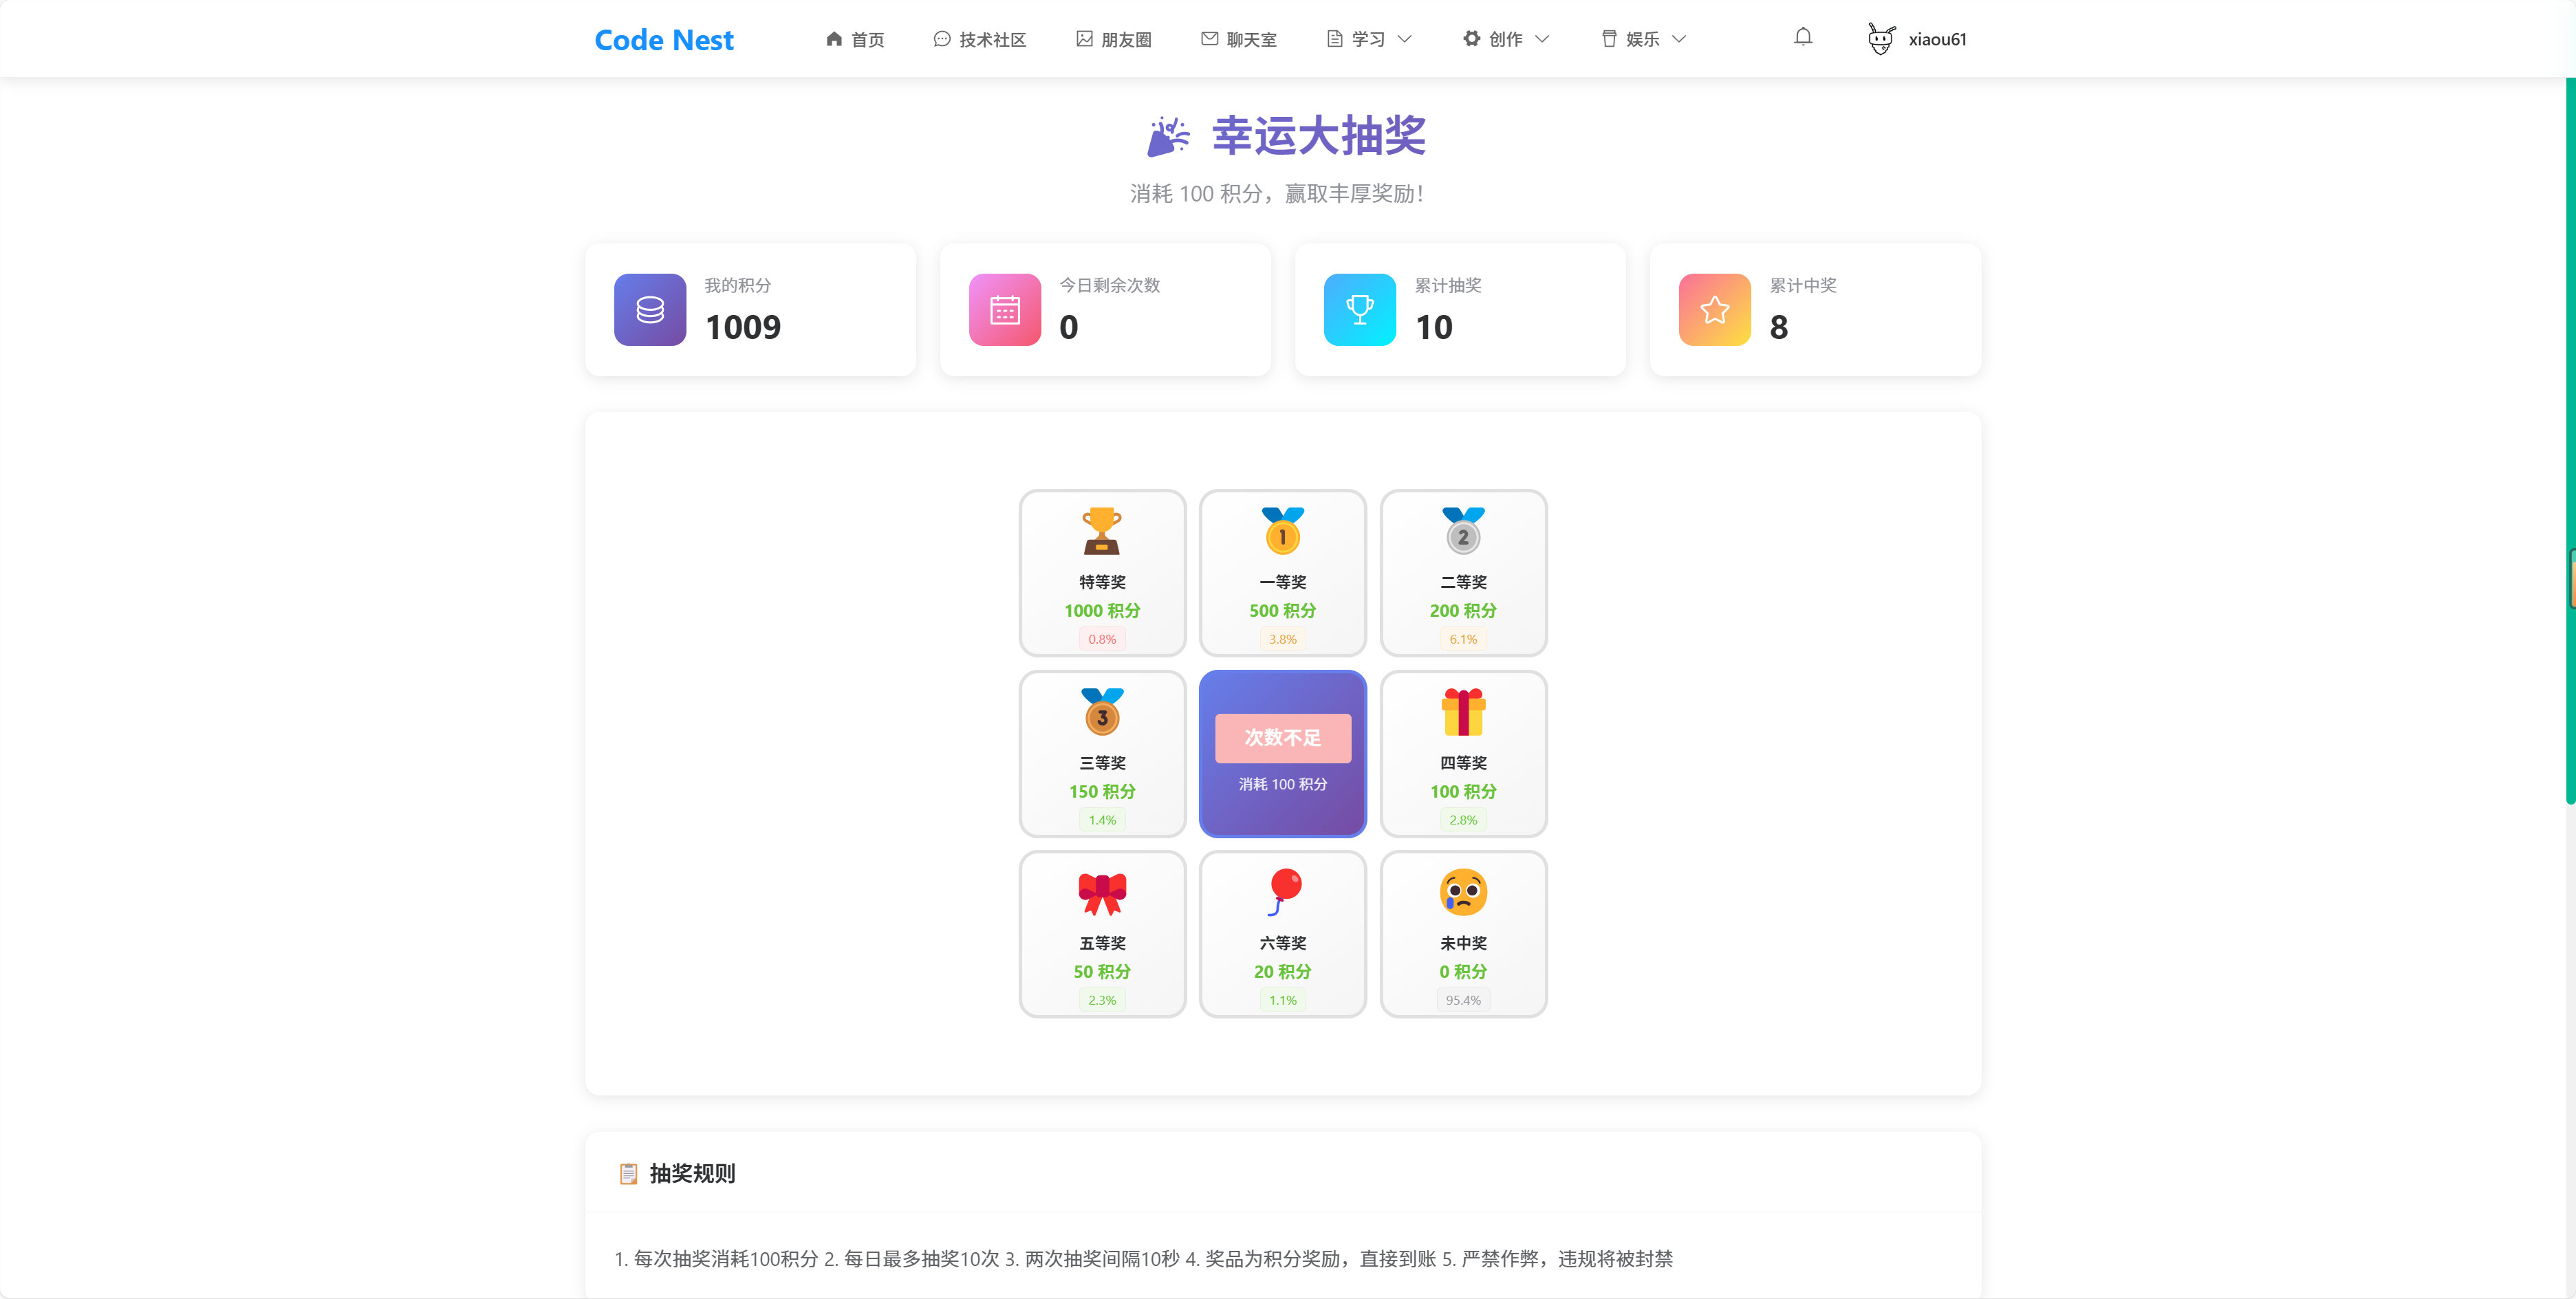The height and width of the screenshot is (1299, 2576).
Task: Select the 一等奖 500 积分 prize card
Action: [x=1282, y=573]
